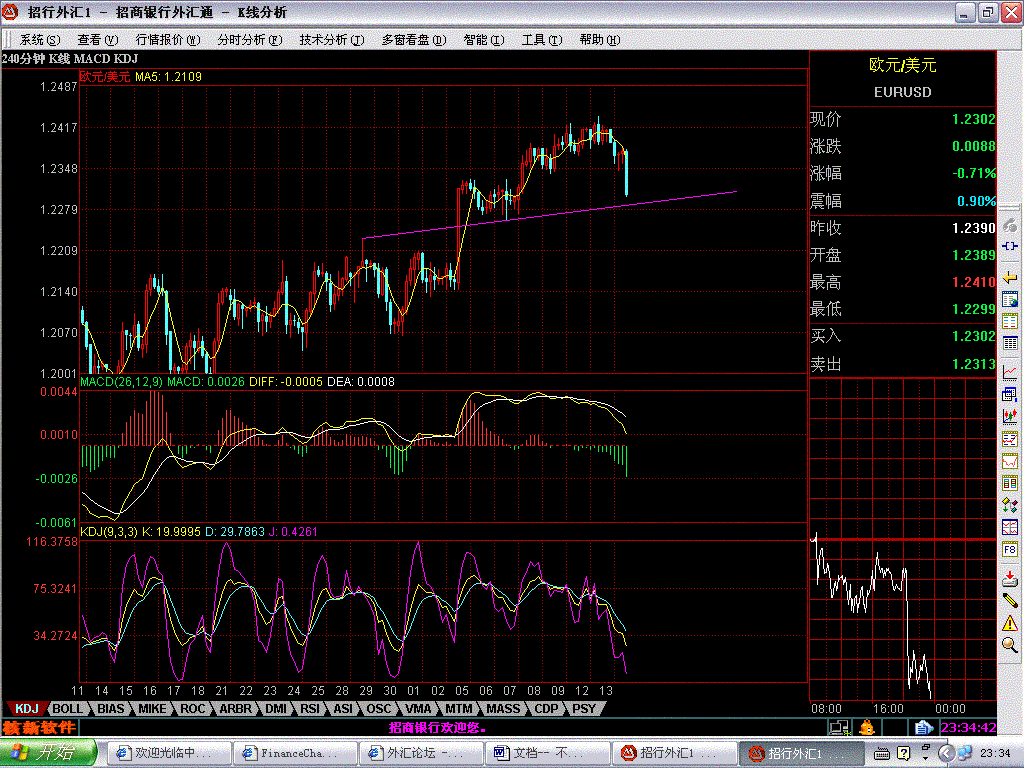Switch to the 外汇论坛 taskbar window
The height and width of the screenshot is (768, 1024).
pyautogui.click(x=421, y=753)
